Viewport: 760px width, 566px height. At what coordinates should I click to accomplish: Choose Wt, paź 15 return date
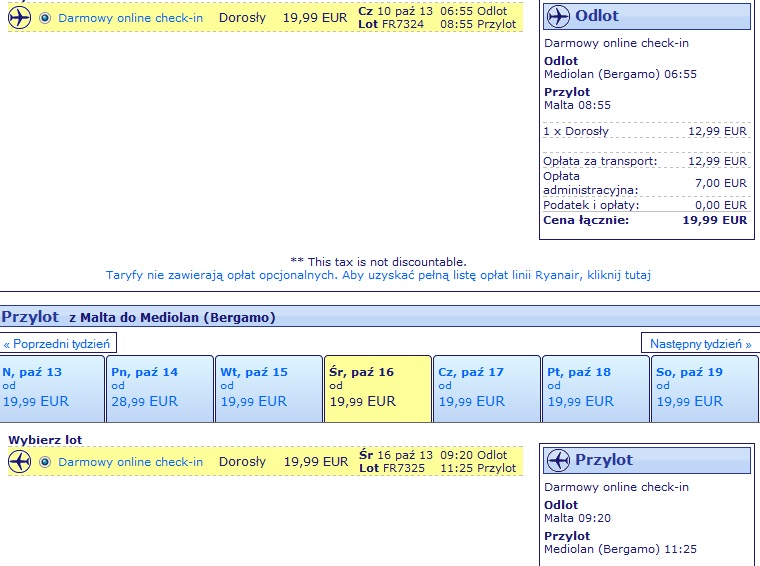point(269,389)
